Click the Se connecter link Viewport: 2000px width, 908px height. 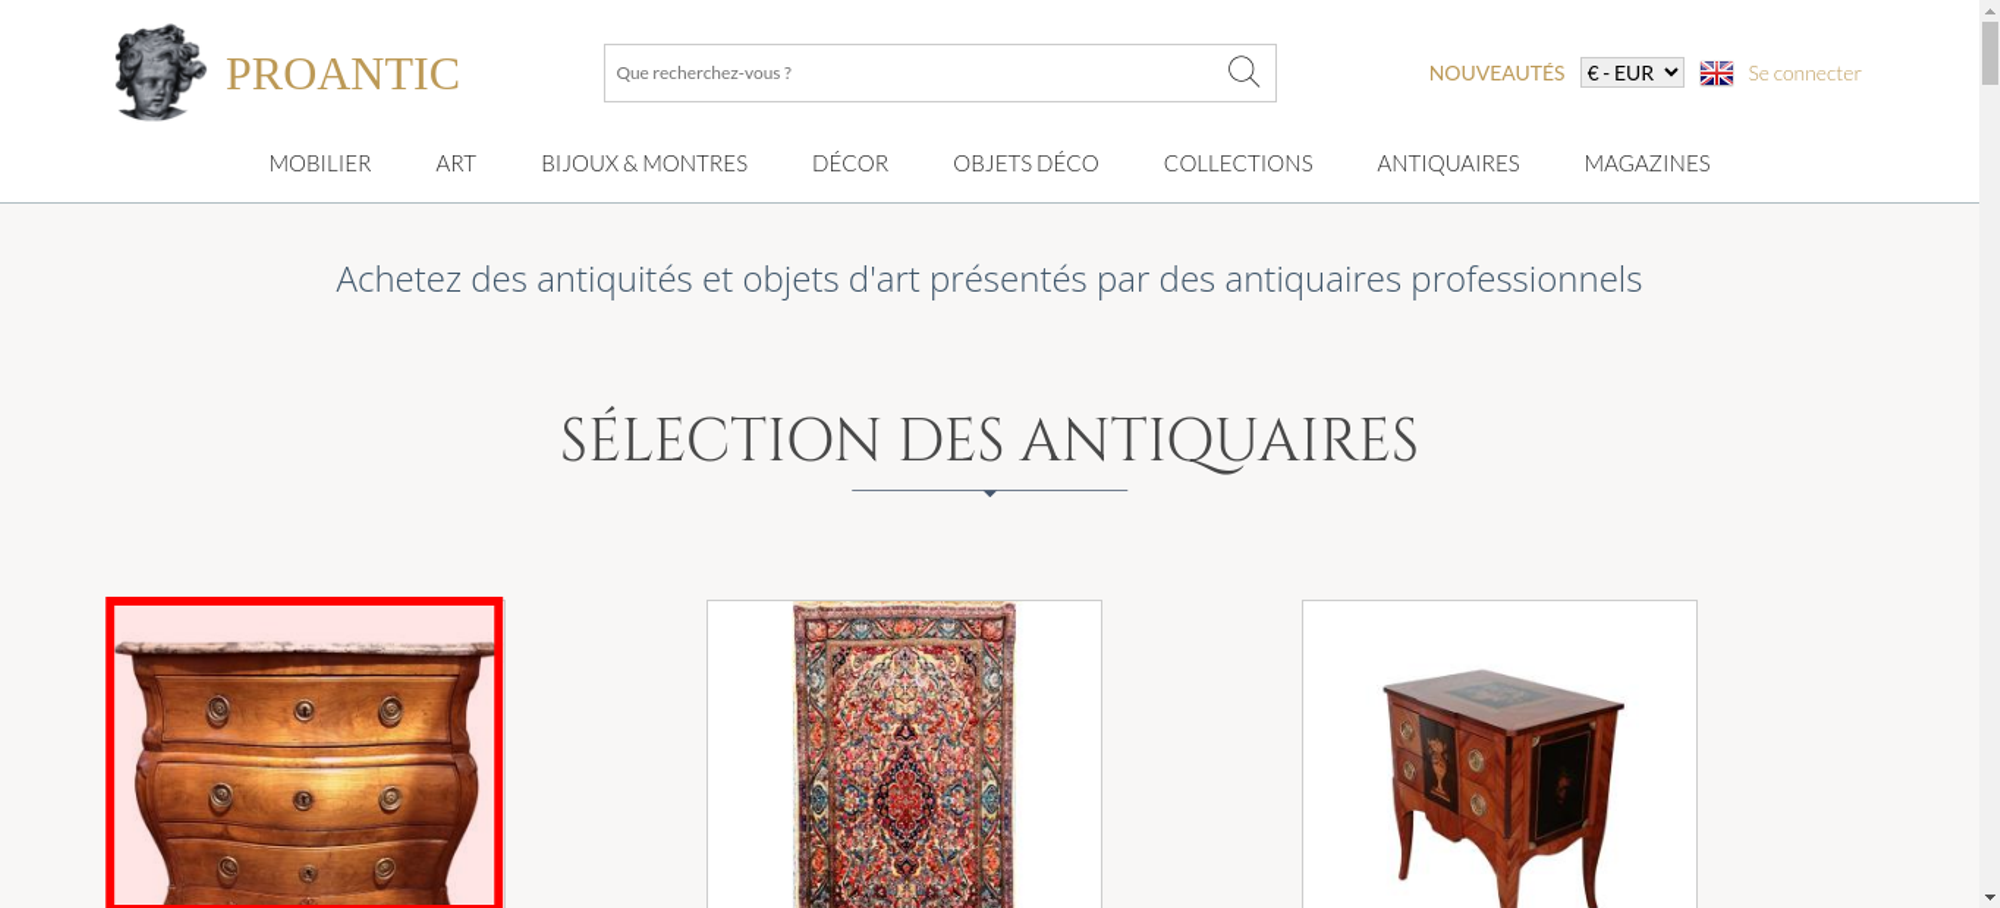[x=1804, y=73]
